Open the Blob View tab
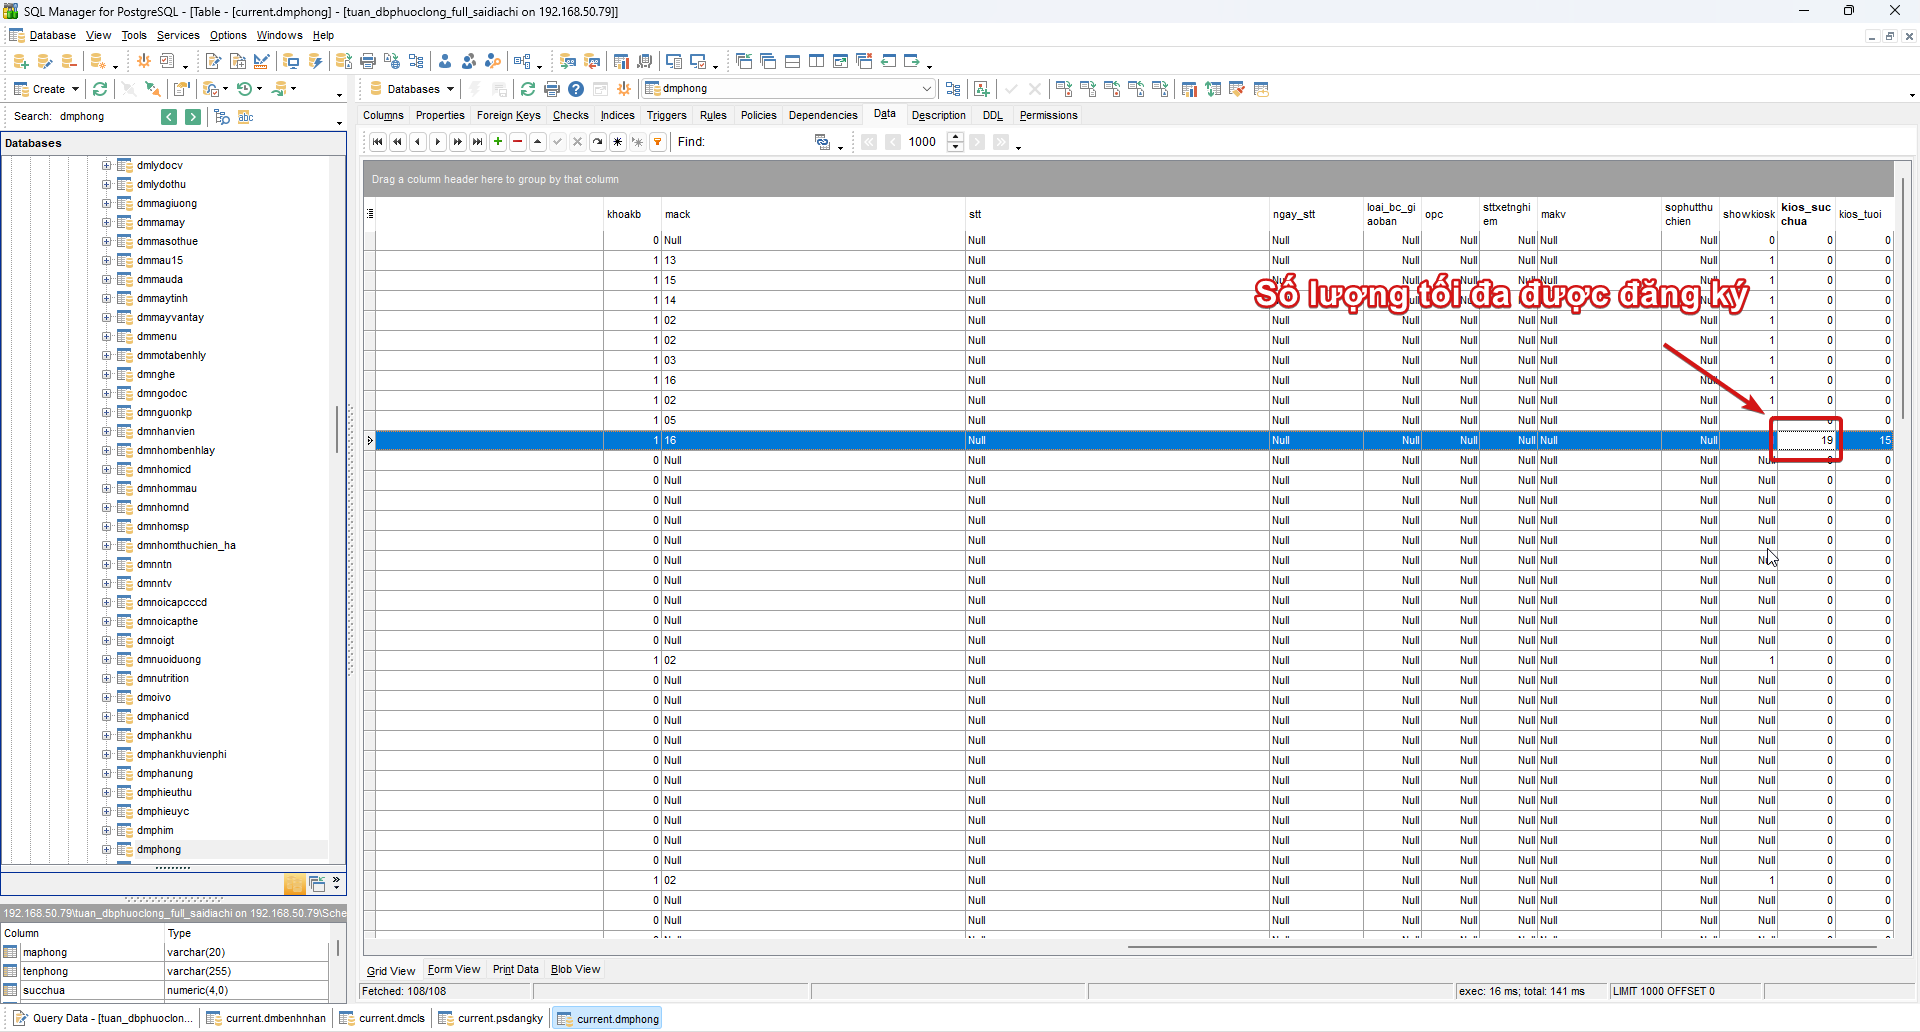This screenshot has width=1920, height=1032. pos(576,970)
